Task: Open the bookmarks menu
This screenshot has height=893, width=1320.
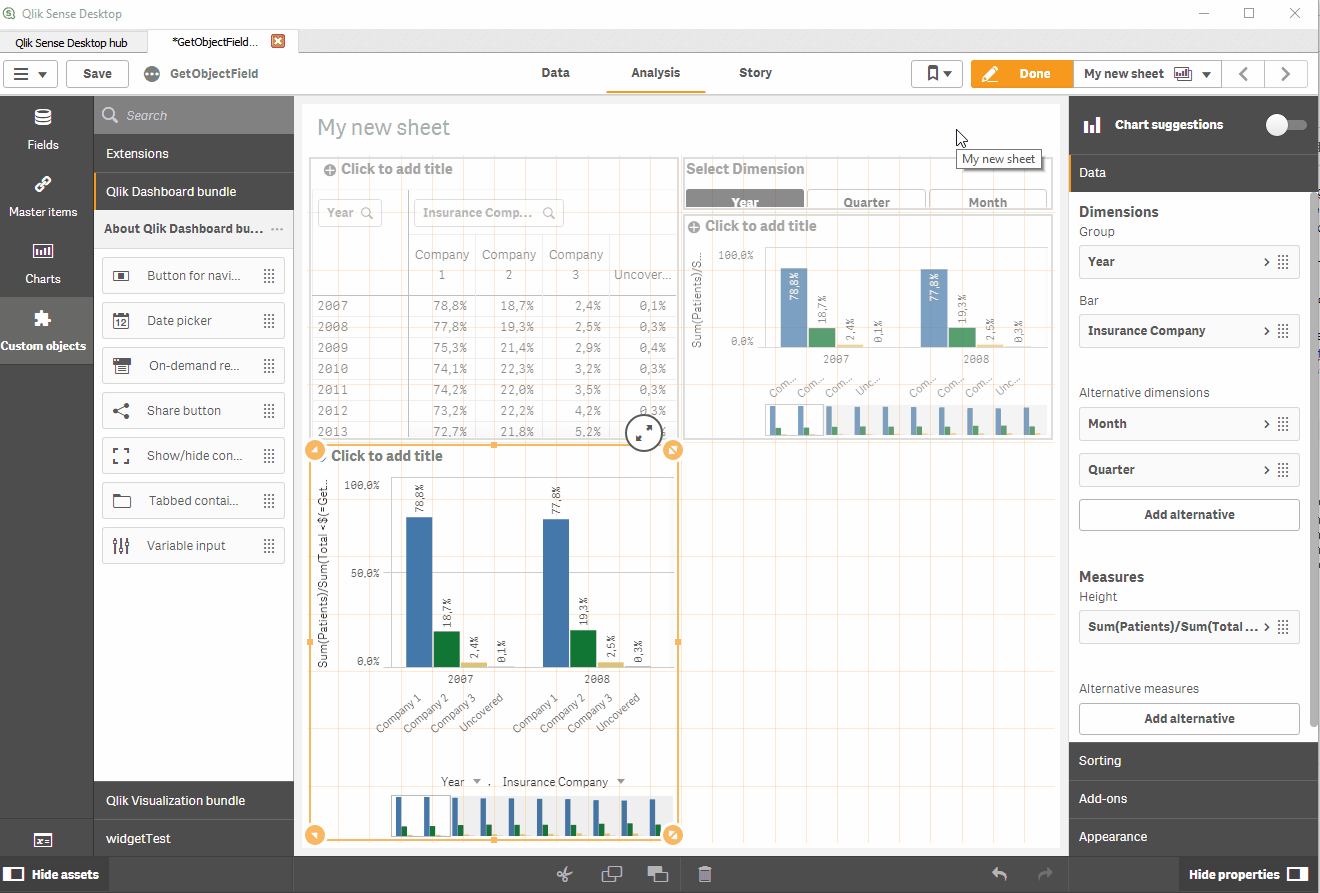Action: point(937,74)
